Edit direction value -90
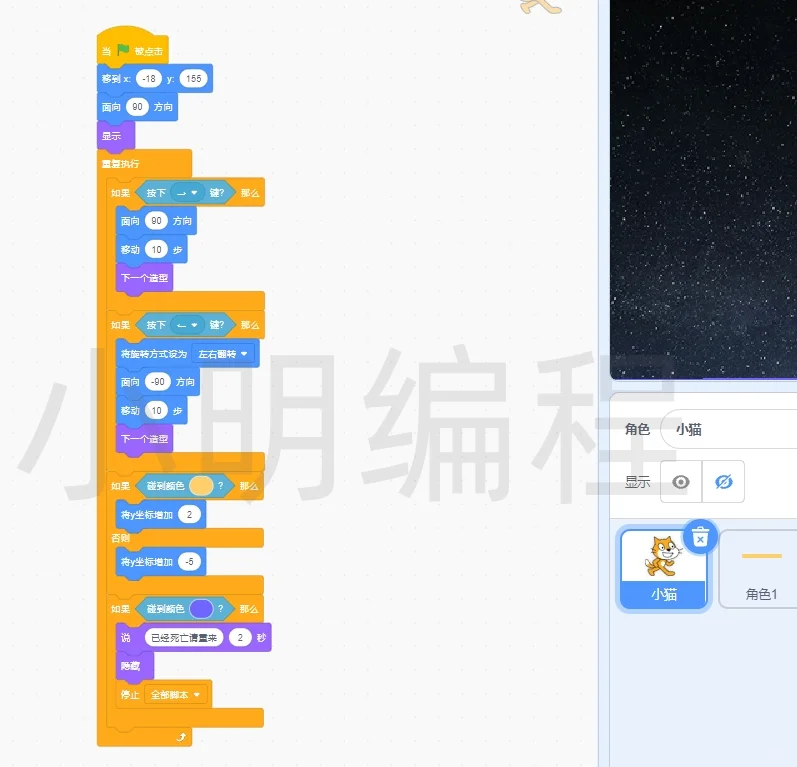The height and width of the screenshot is (767, 797). 158,381
